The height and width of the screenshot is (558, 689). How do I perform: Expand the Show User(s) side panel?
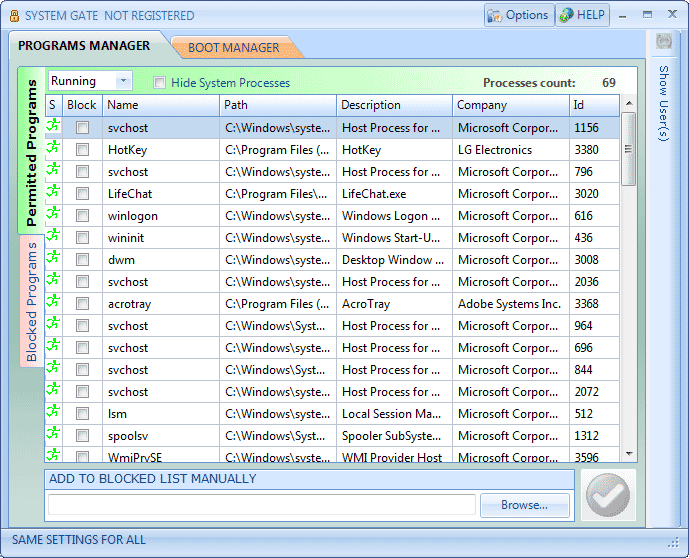(x=664, y=104)
